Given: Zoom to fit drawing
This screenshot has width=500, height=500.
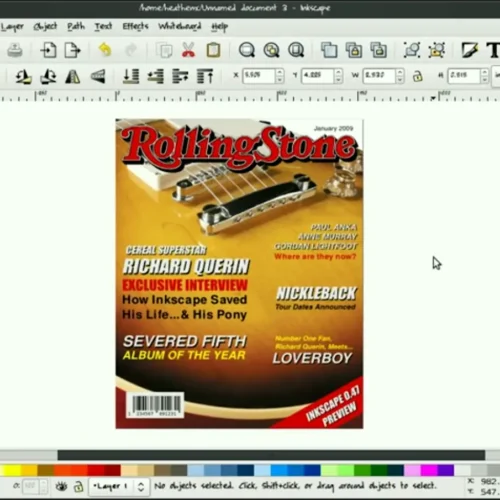Looking at the screenshot, I should pos(271,50).
